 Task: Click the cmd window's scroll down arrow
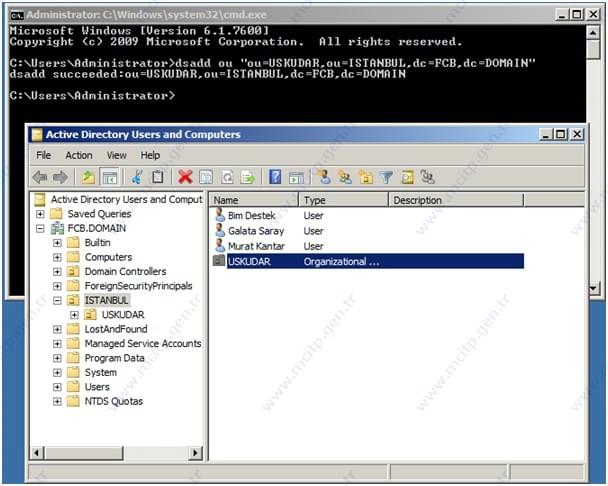click(593, 288)
